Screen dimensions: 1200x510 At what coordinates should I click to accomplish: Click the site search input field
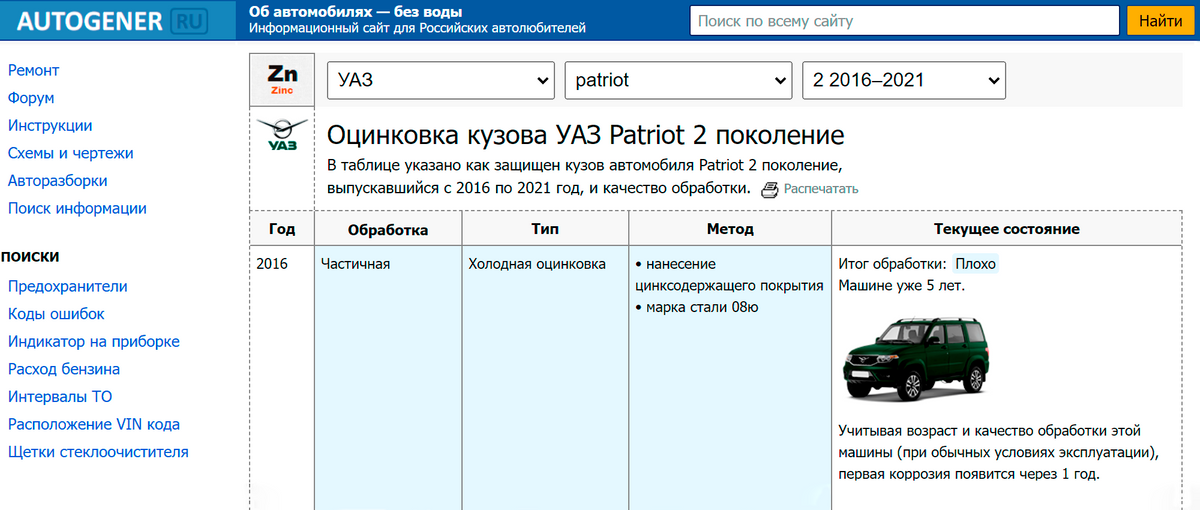tap(904, 21)
